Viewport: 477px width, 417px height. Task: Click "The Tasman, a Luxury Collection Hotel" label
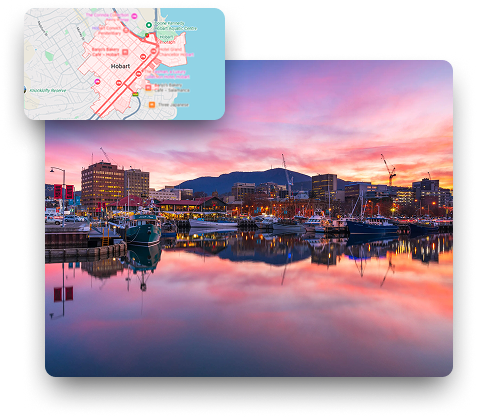coord(167,74)
